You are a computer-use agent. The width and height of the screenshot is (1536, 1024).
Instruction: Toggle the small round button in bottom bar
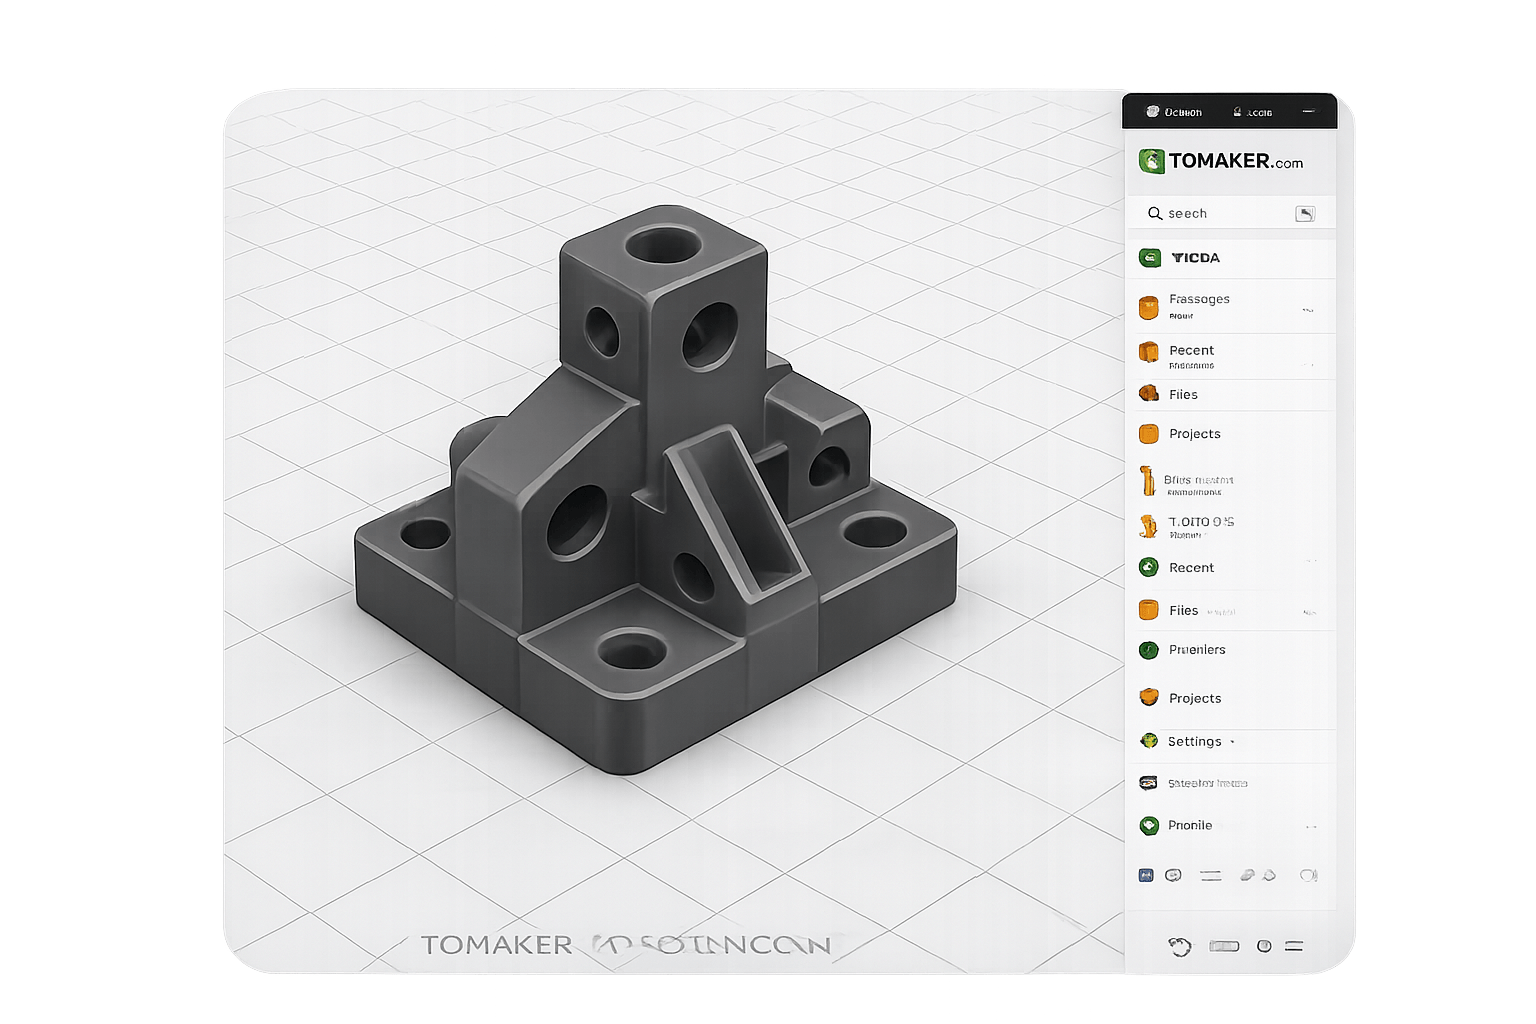coord(1264,946)
